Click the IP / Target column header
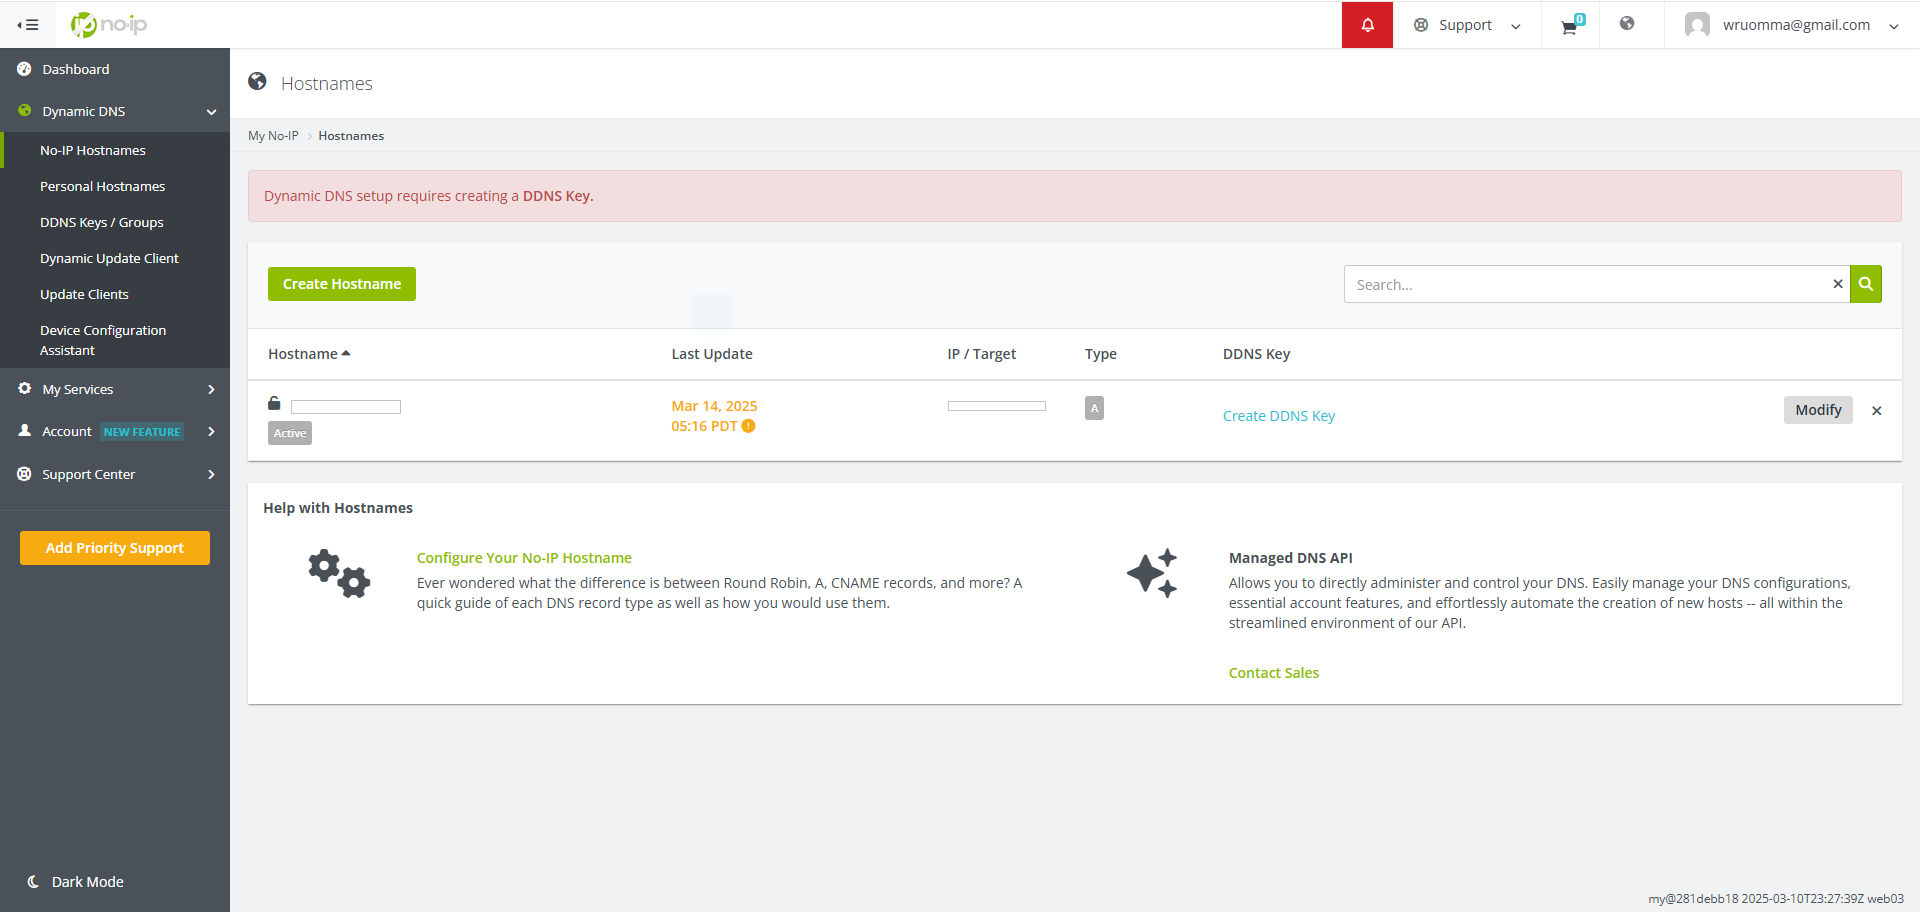 [981, 354]
